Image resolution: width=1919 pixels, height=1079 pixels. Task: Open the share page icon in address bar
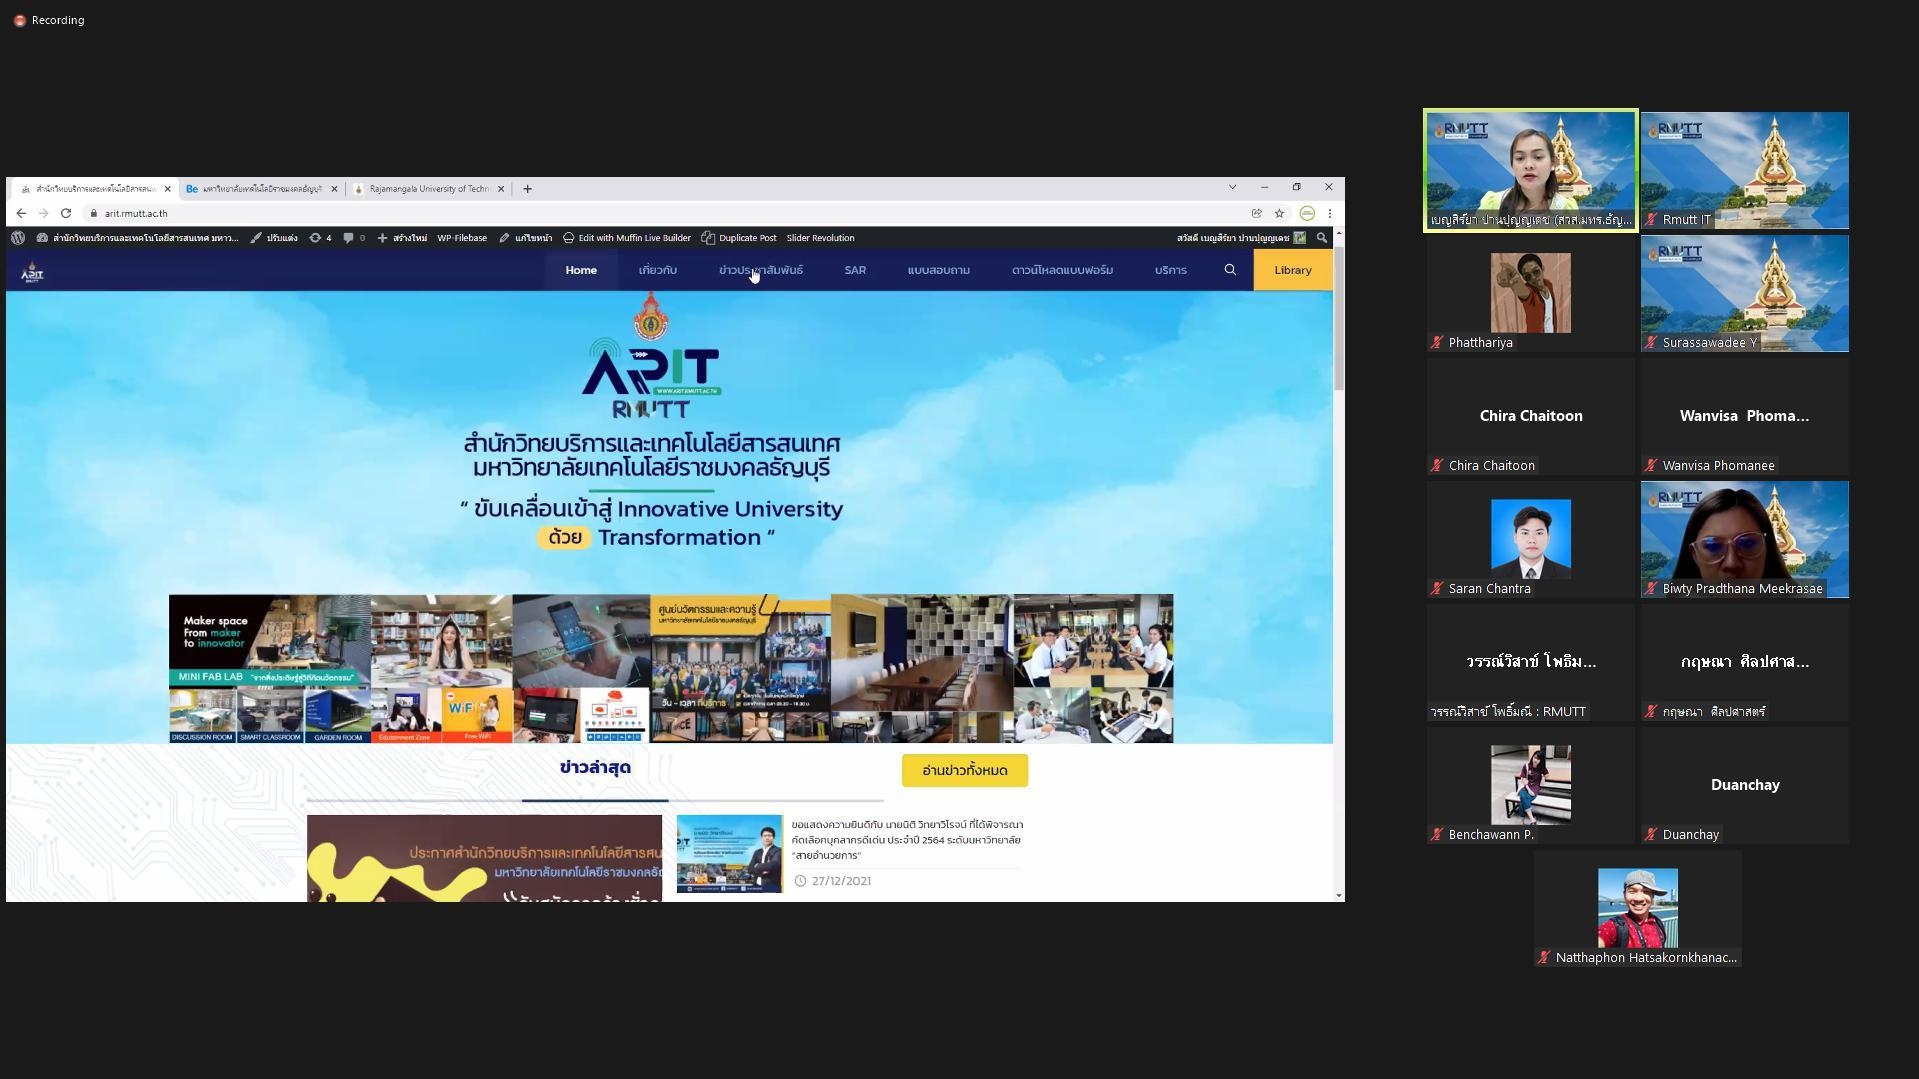[1256, 213]
